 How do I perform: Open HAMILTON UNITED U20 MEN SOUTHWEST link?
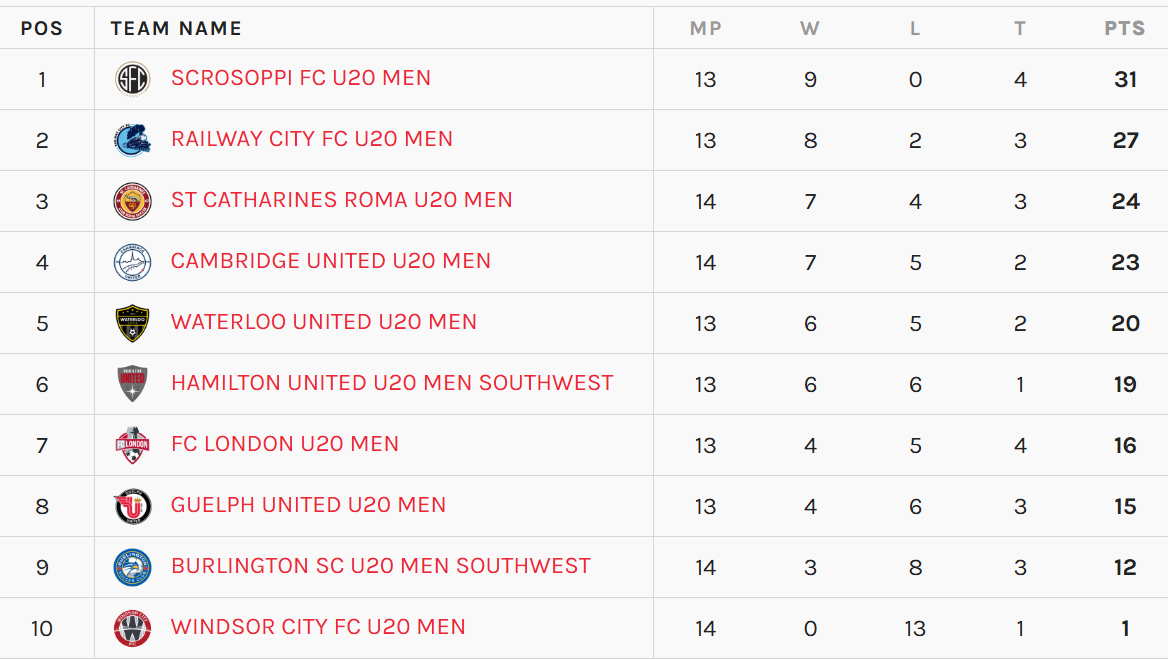click(393, 383)
